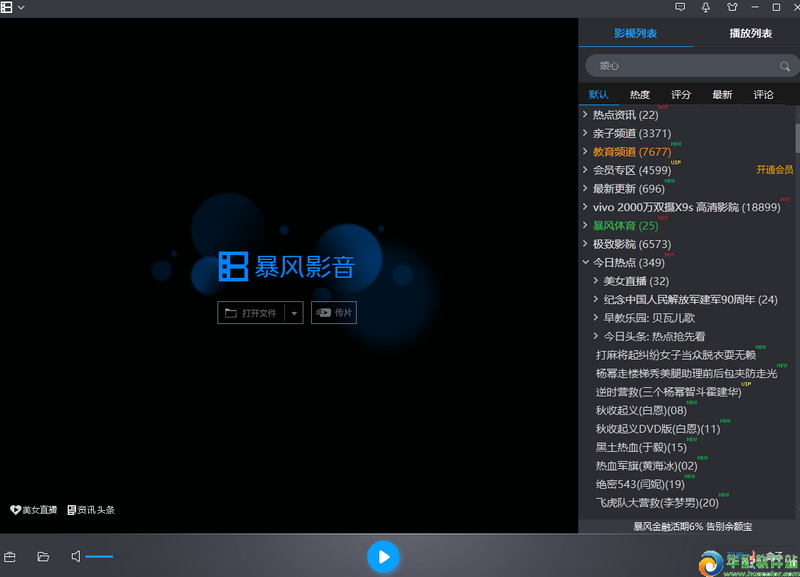Screen dimensions: 800x577
Task: Open the Baofeng main menu logo icon
Action: (x=6, y=7)
